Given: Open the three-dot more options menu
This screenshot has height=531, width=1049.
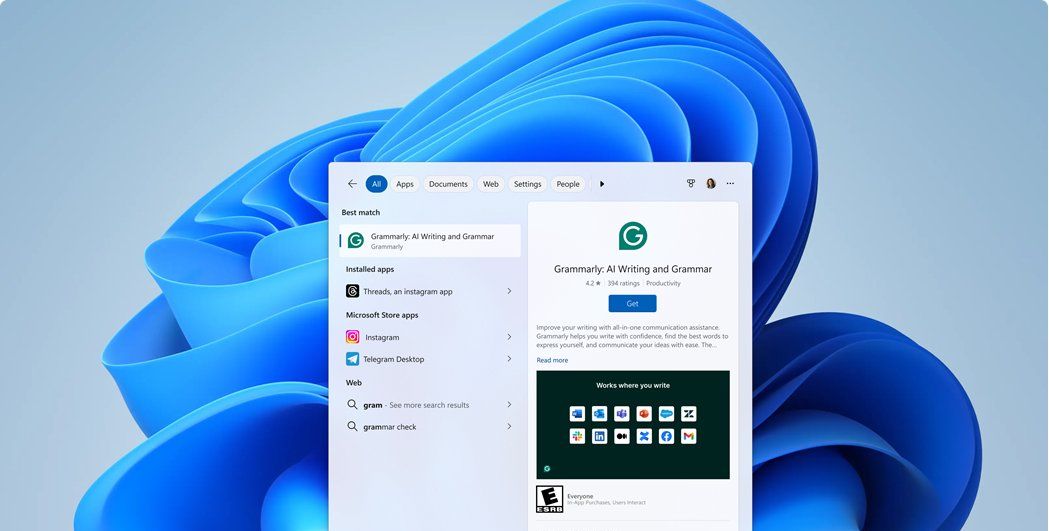Looking at the screenshot, I should coord(730,183).
